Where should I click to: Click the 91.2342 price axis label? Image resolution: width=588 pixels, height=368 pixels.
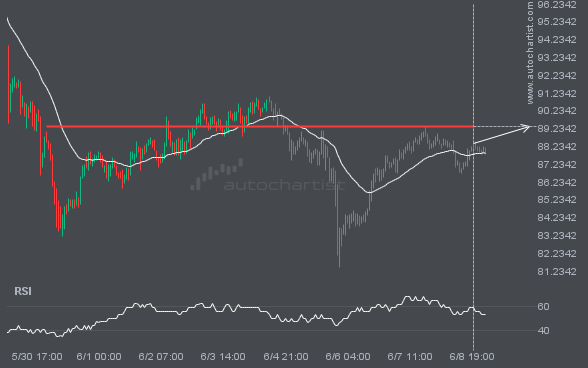click(556, 93)
